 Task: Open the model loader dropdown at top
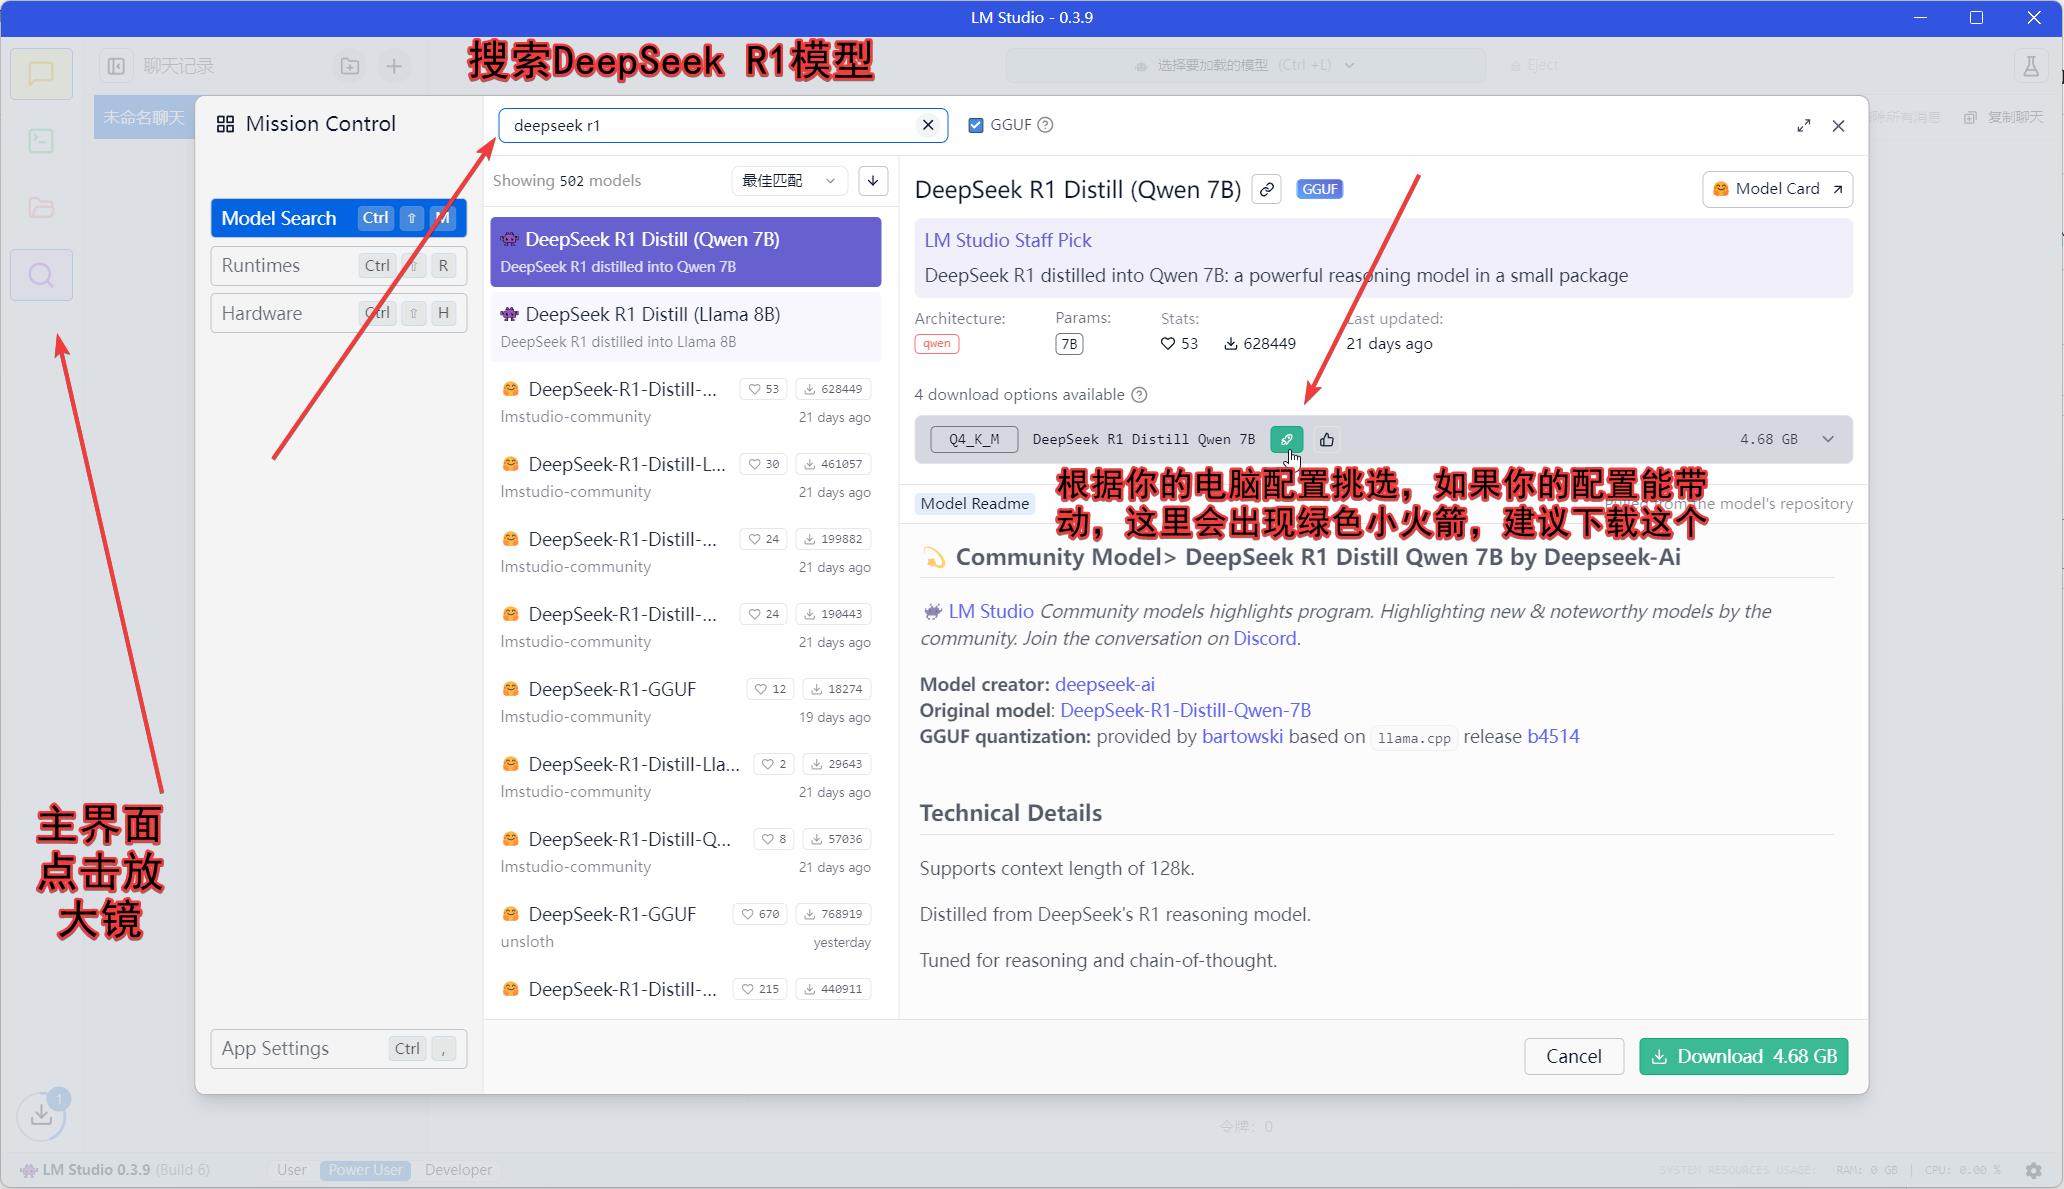point(1245,66)
